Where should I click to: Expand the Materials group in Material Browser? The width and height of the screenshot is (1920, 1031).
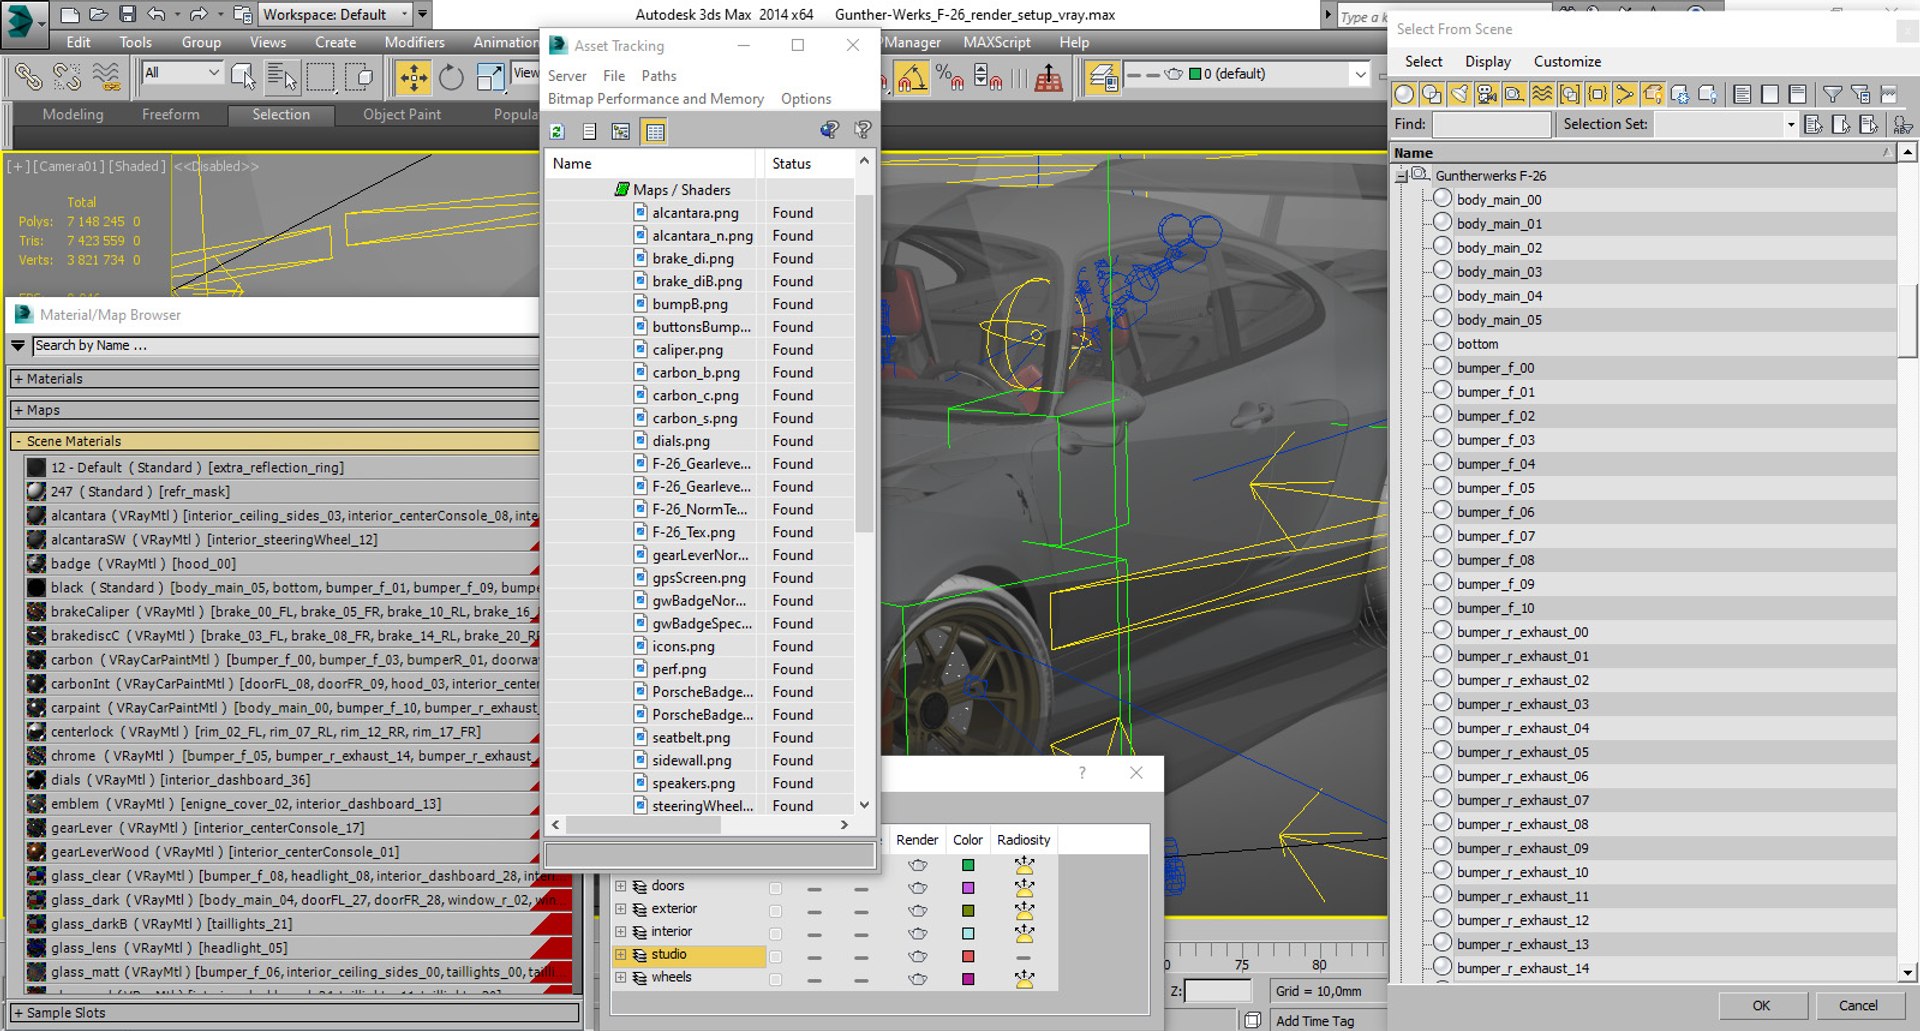coord(19,379)
